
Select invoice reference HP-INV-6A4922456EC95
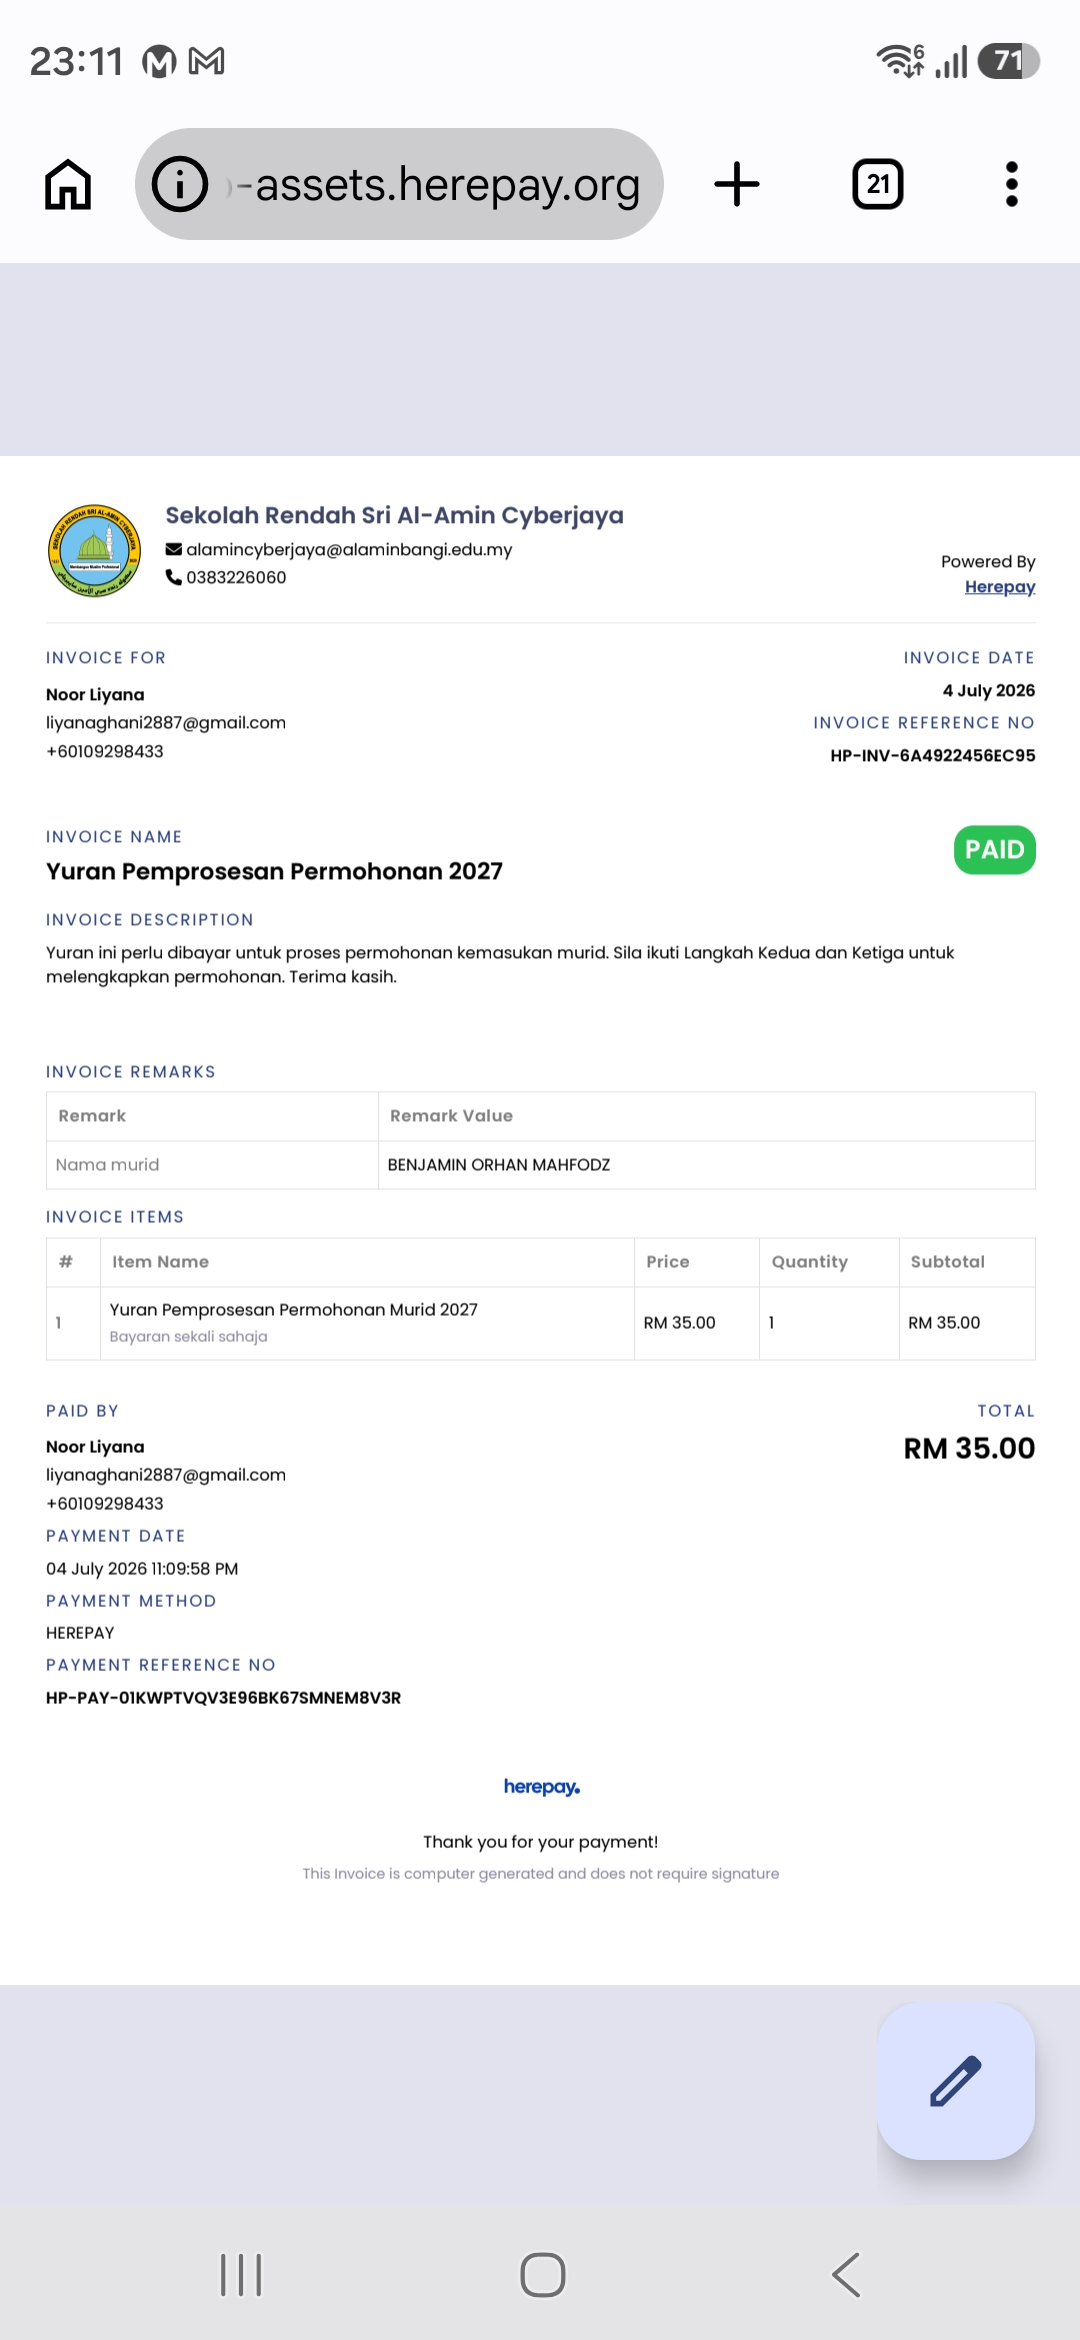[x=933, y=756]
